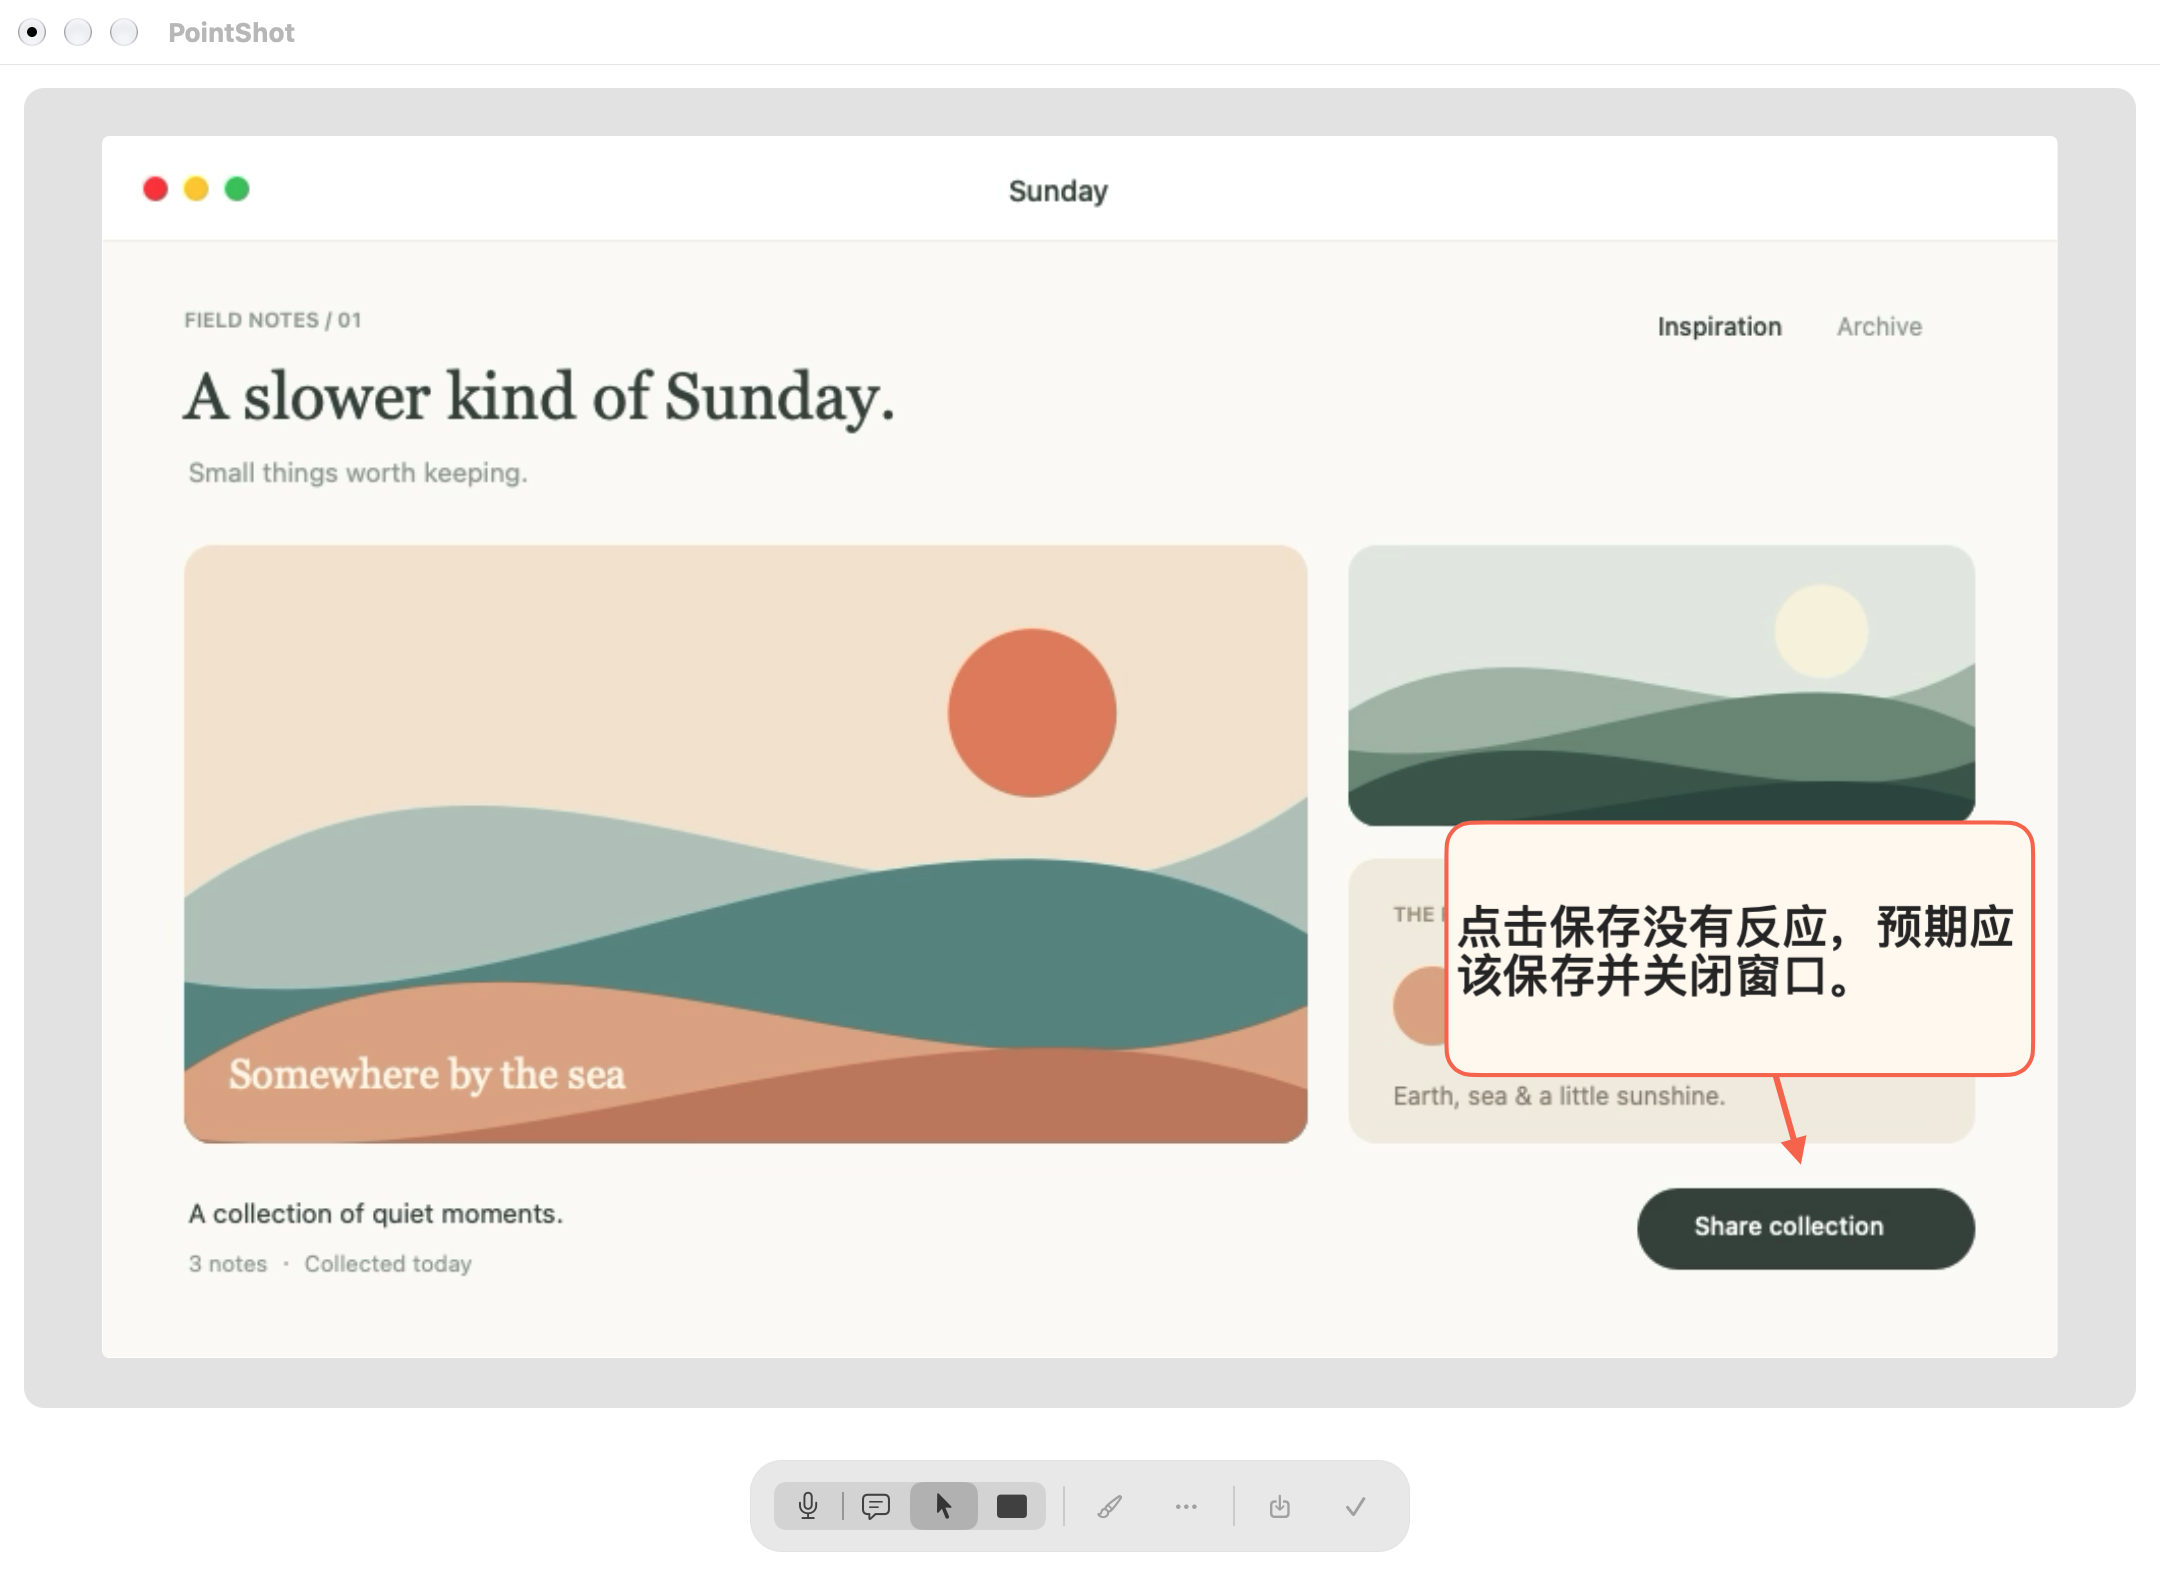Choose the filled rectangle tool

pyautogui.click(x=1012, y=1506)
